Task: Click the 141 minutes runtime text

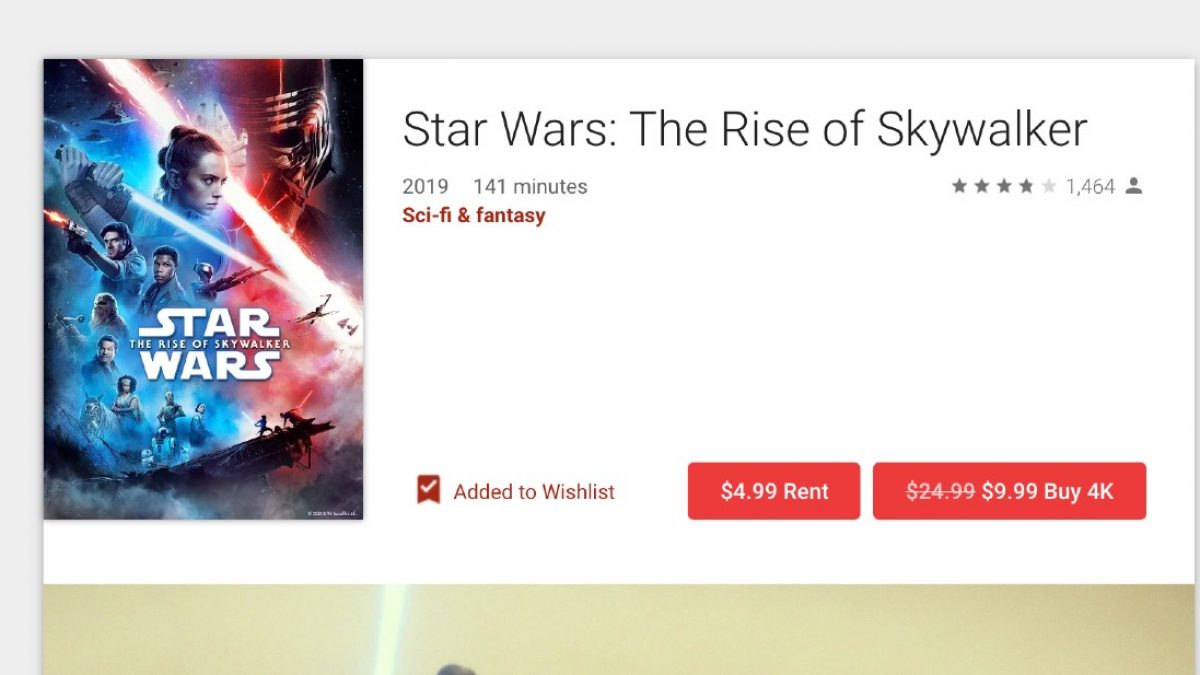Action: point(530,187)
